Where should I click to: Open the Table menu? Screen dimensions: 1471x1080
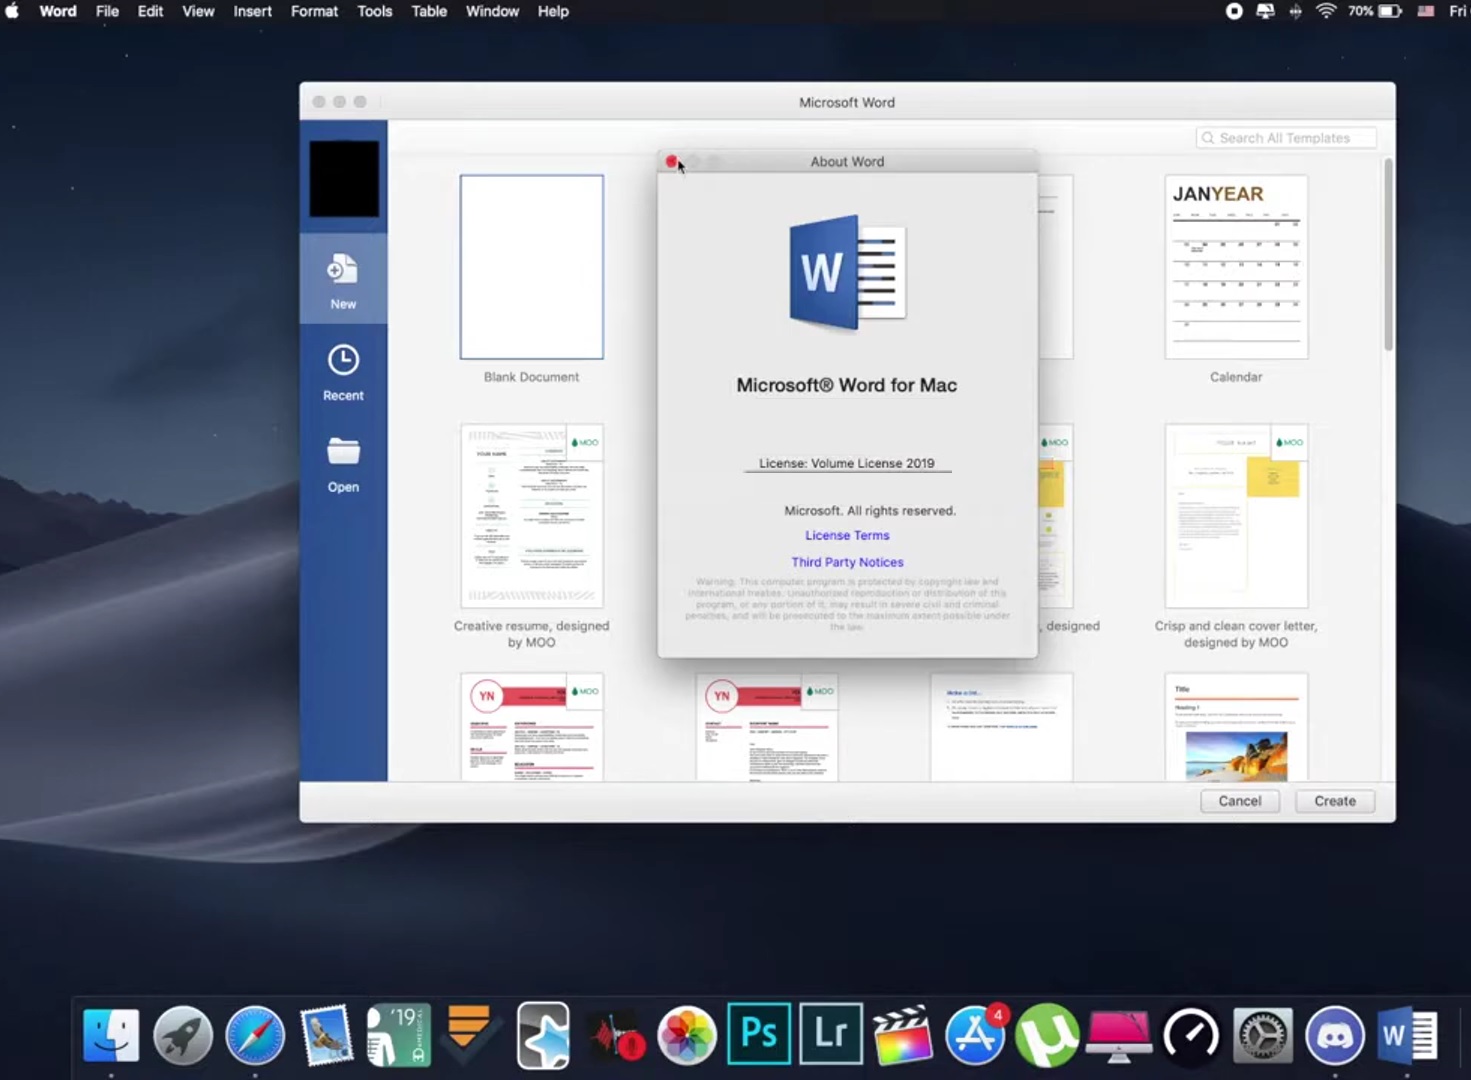click(x=429, y=11)
